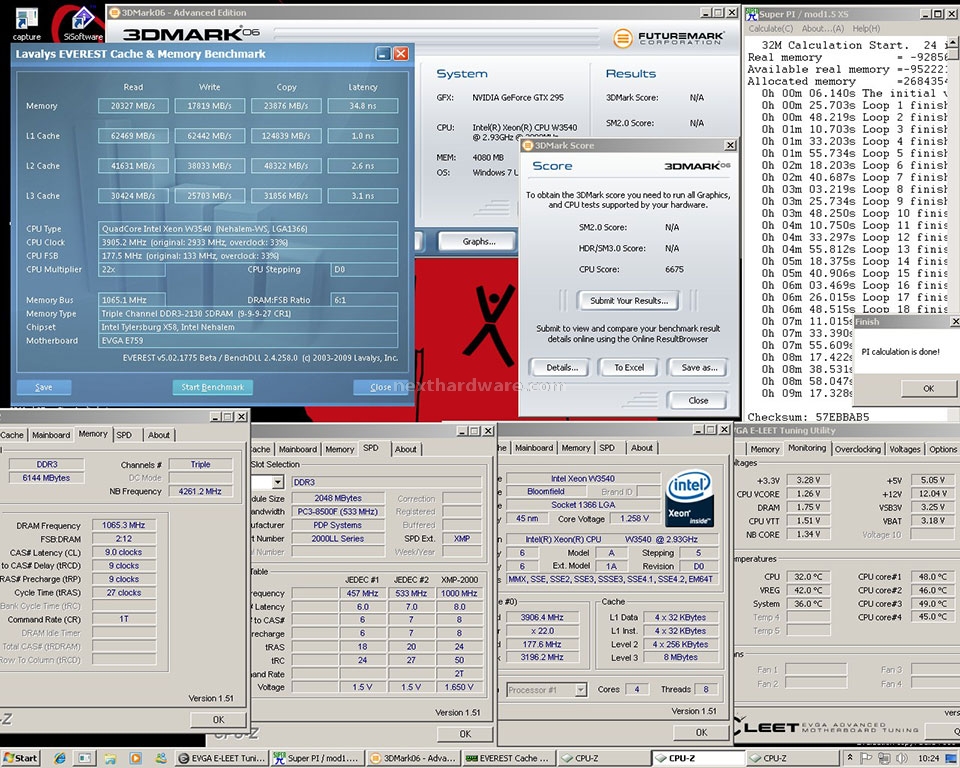Viewport: 960px width, 768px height.
Task: Click the Super PI title bar icon
Action: coord(752,13)
